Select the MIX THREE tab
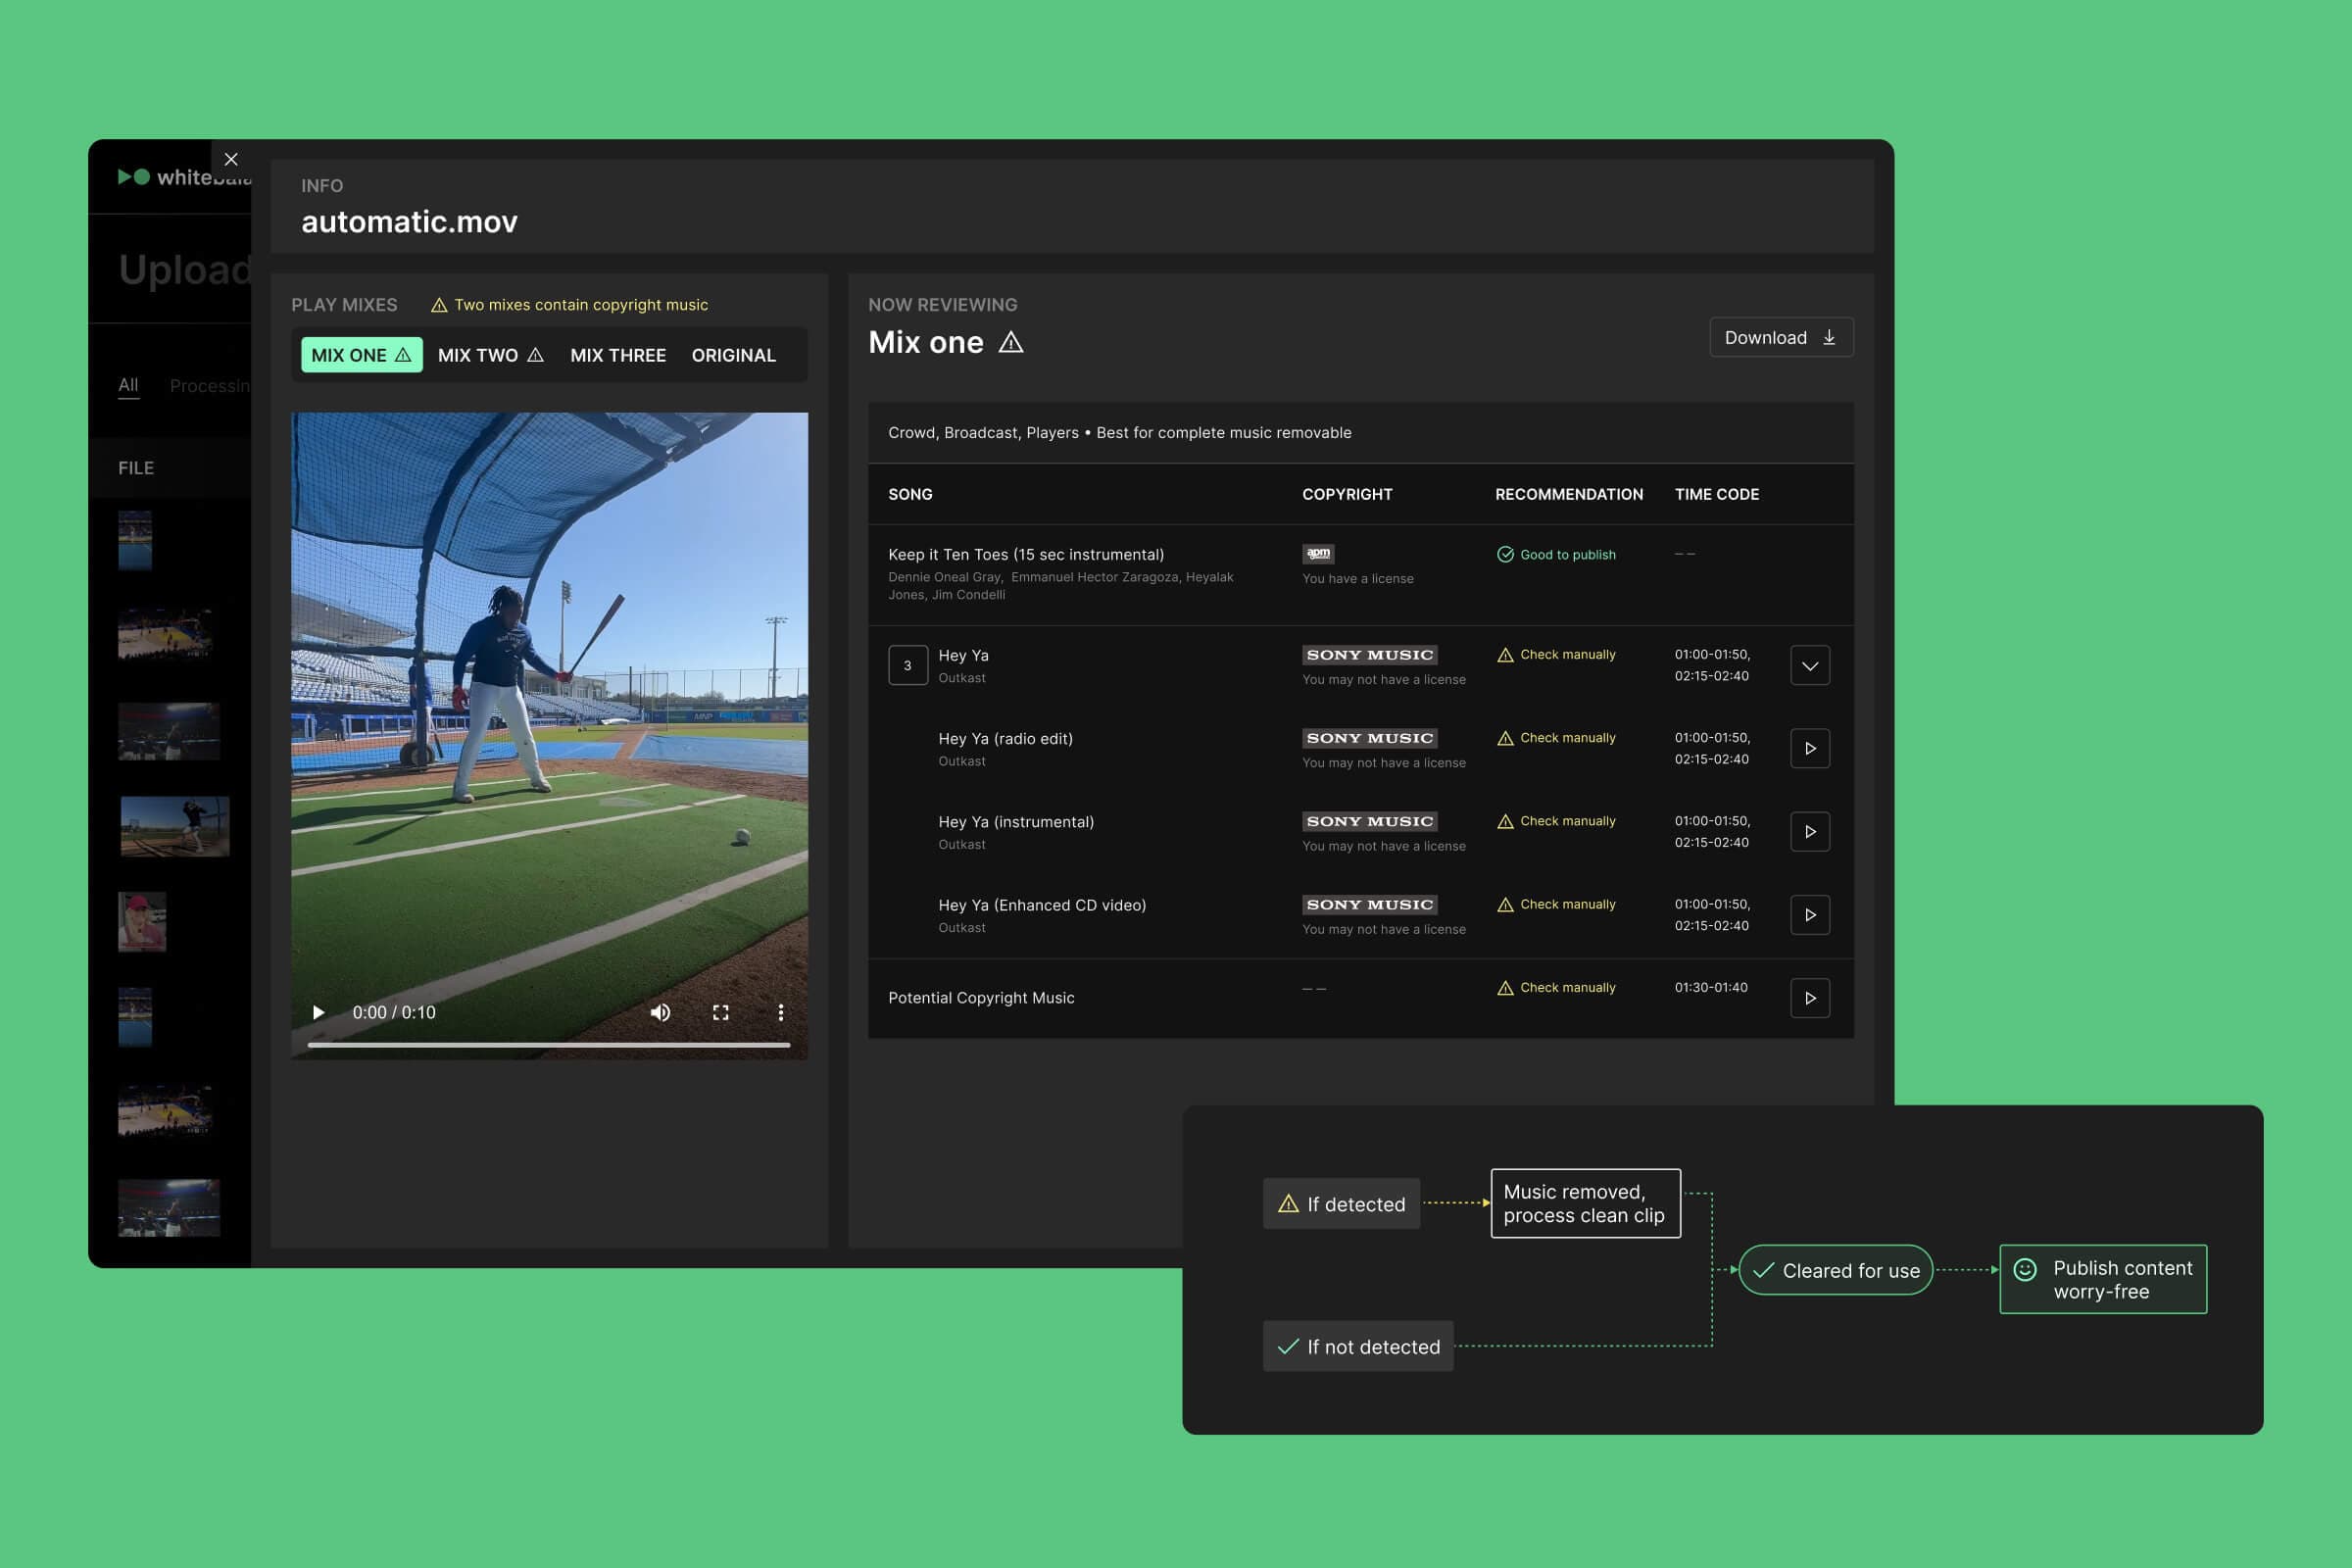Image resolution: width=2352 pixels, height=1568 pixels. pos(617,355)
